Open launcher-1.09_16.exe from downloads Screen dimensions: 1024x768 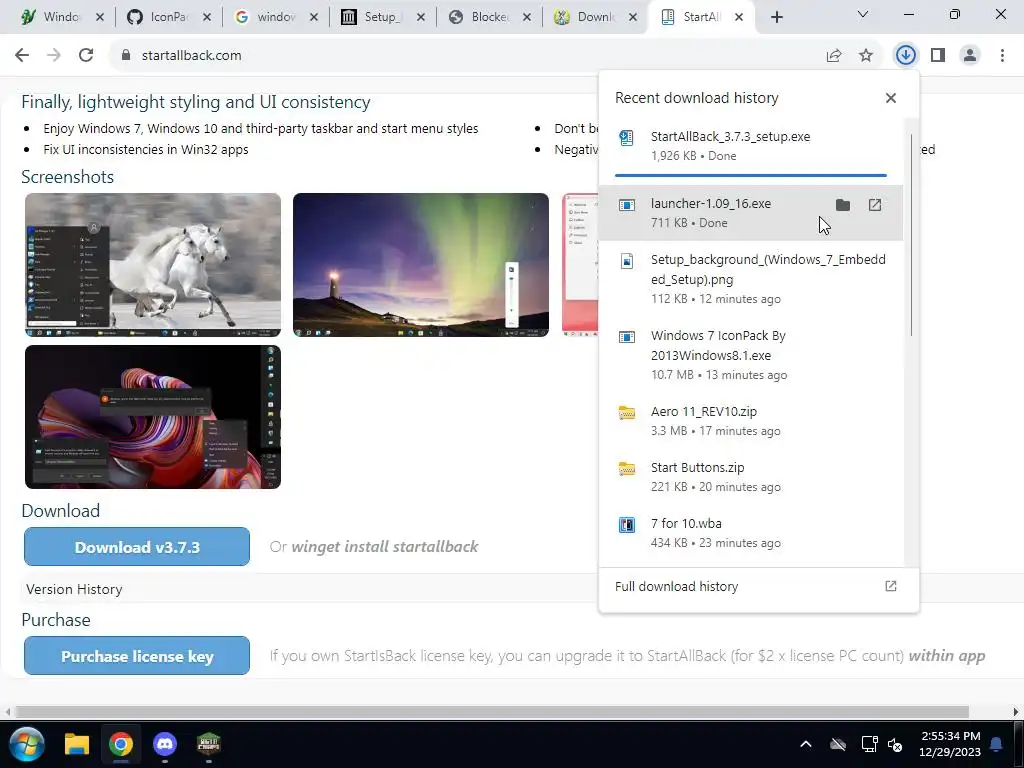click(x=875, y=205)
